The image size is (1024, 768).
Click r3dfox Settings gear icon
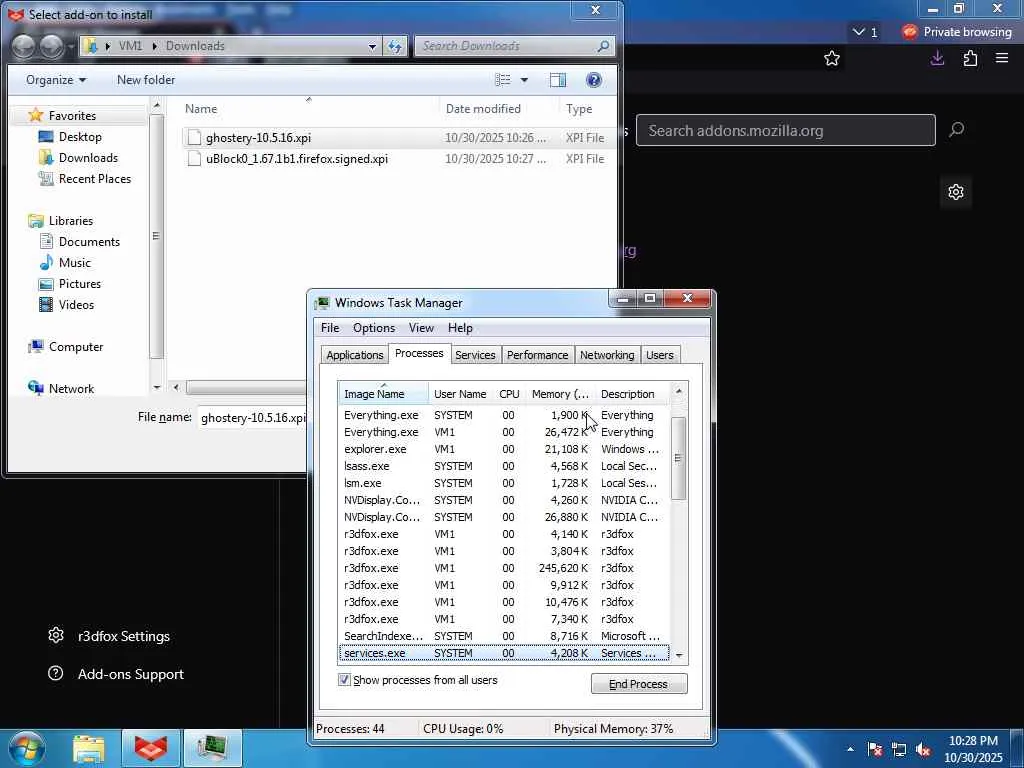pos(56,635)
